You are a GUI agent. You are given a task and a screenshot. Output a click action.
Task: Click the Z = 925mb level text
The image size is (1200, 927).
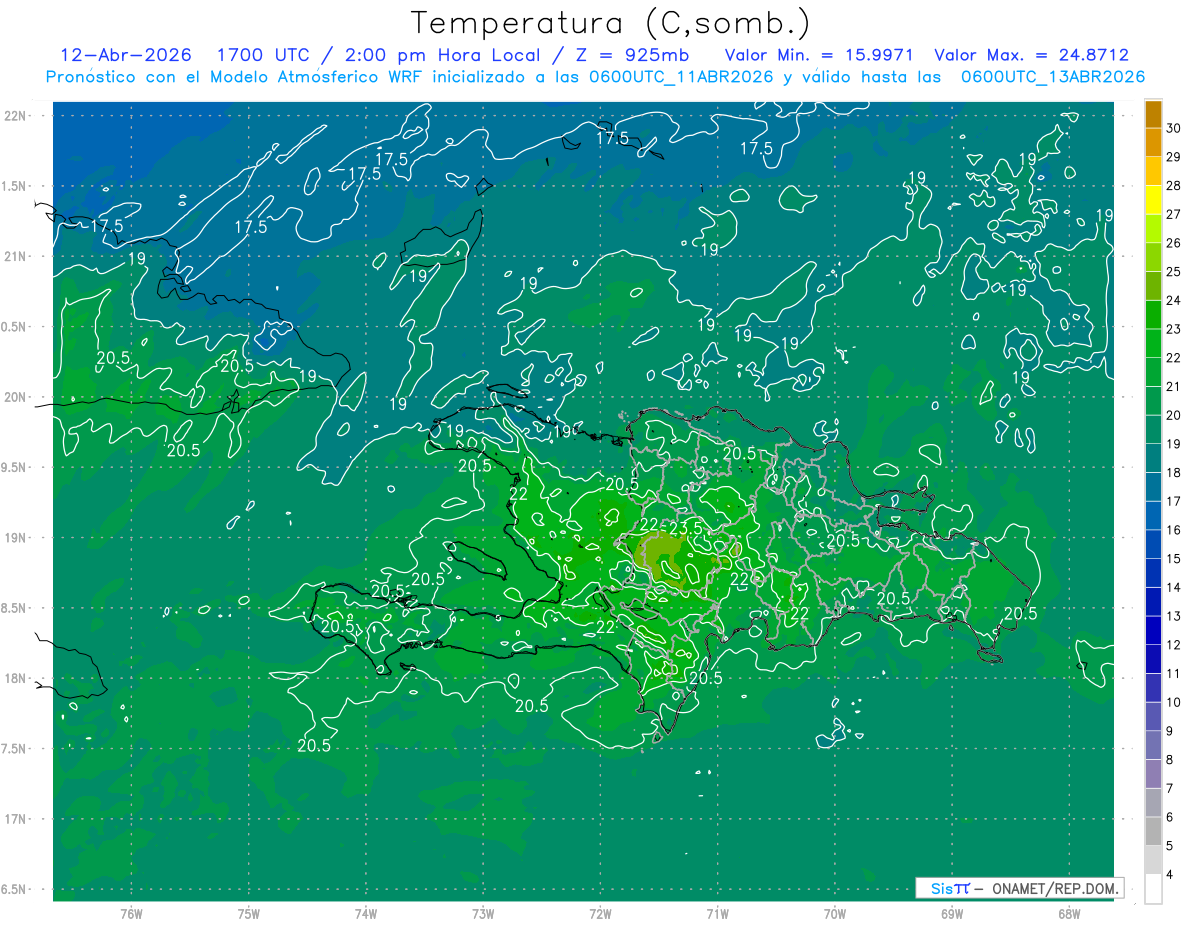pyautogui.click(x=635, y=55)
